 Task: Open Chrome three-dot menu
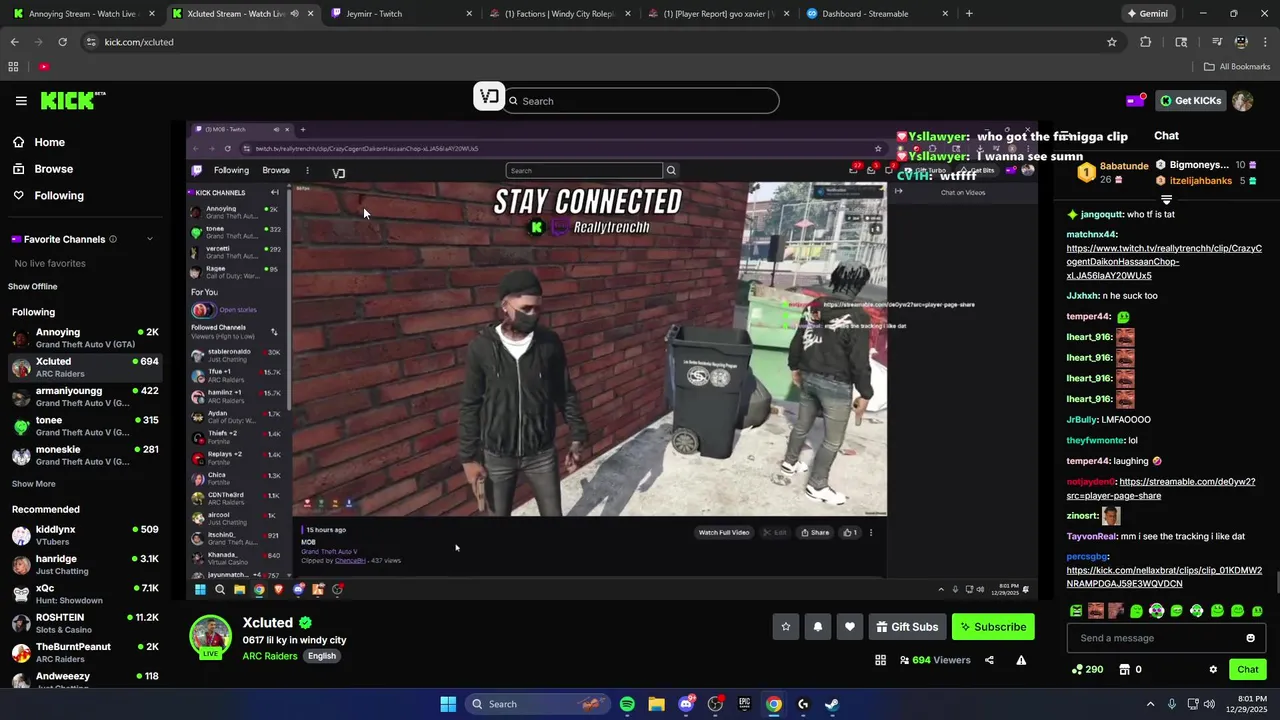(1265, 42)
